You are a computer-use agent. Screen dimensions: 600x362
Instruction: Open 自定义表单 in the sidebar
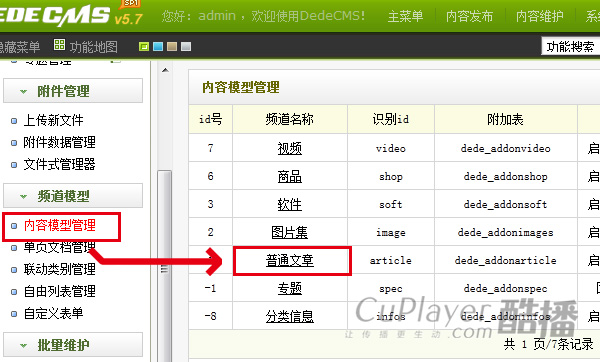pos(53,314)
